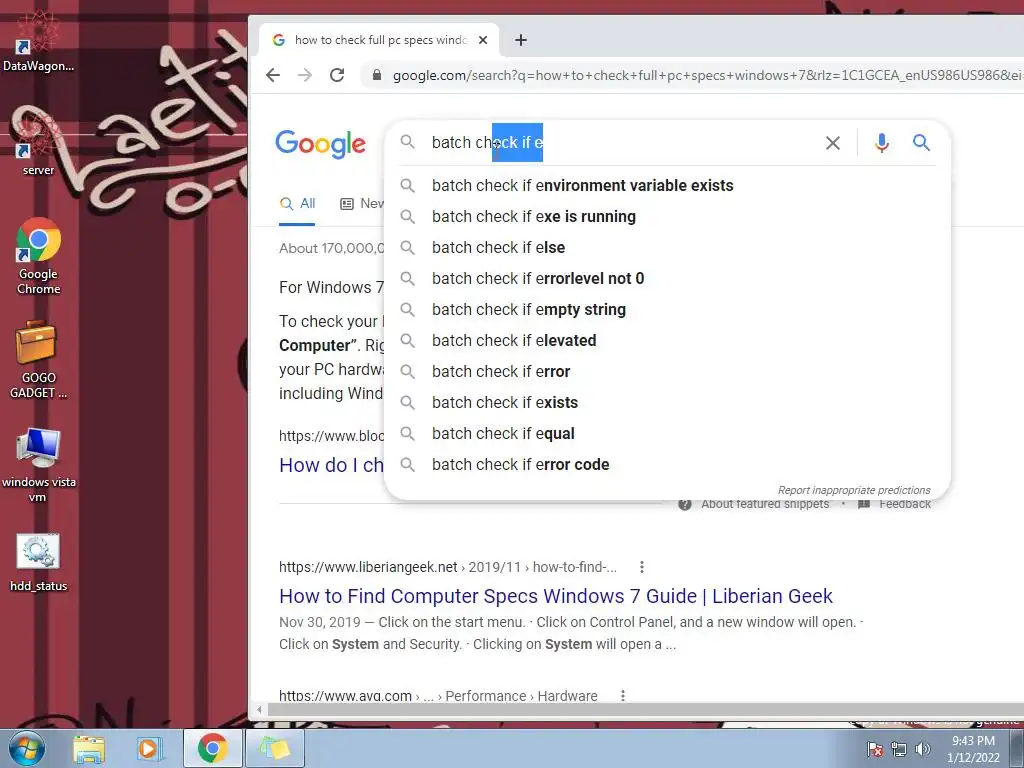Click the avg.com result URL text
Image resolution: width=1024 pixels, height=768 pixels.
click(x=438, y=696)
